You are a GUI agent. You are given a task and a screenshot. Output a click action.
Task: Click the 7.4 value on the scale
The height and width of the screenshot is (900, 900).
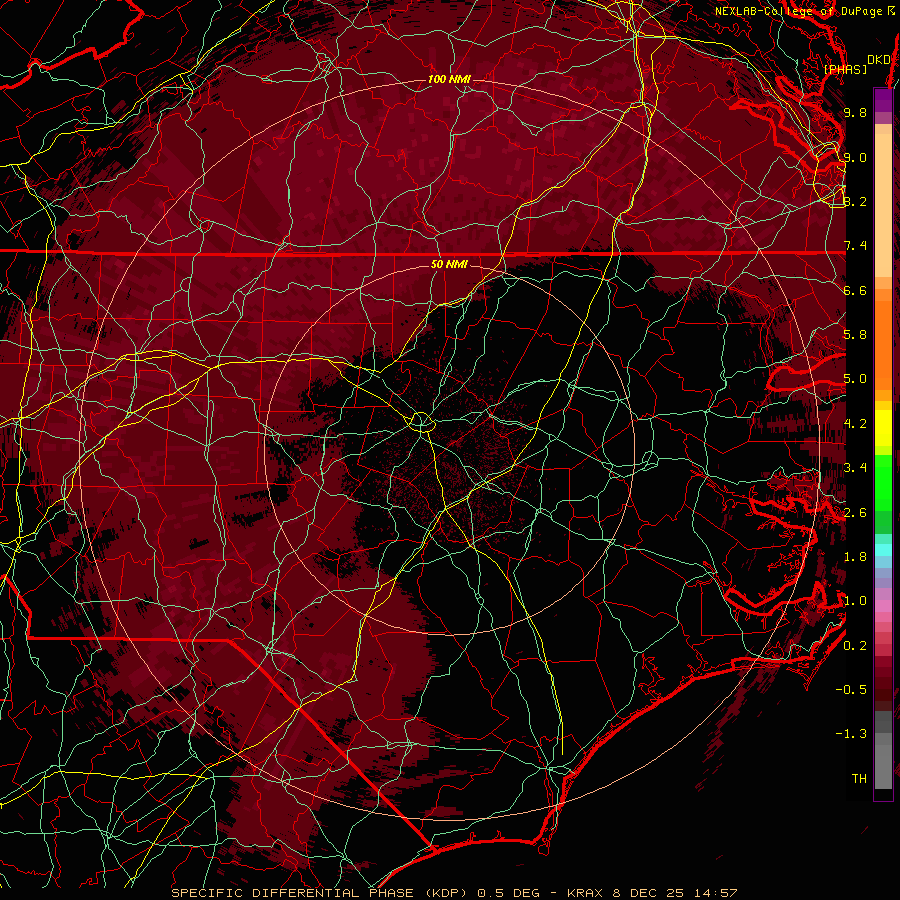pyautogui.click(x=855, y=246)
